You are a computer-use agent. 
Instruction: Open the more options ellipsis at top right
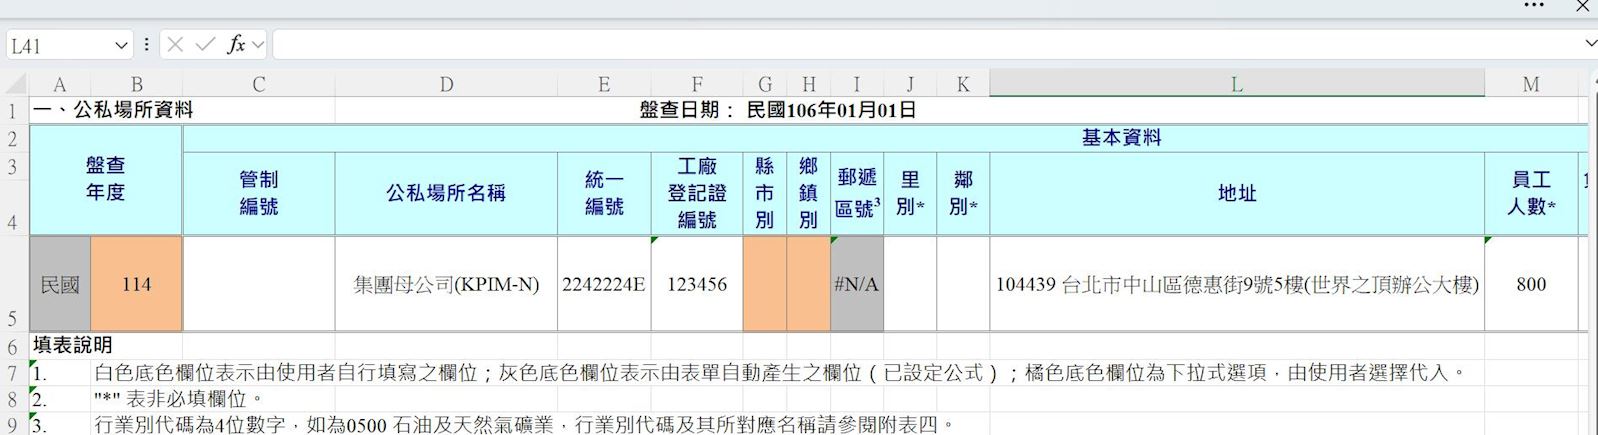tap(1534, 6)
